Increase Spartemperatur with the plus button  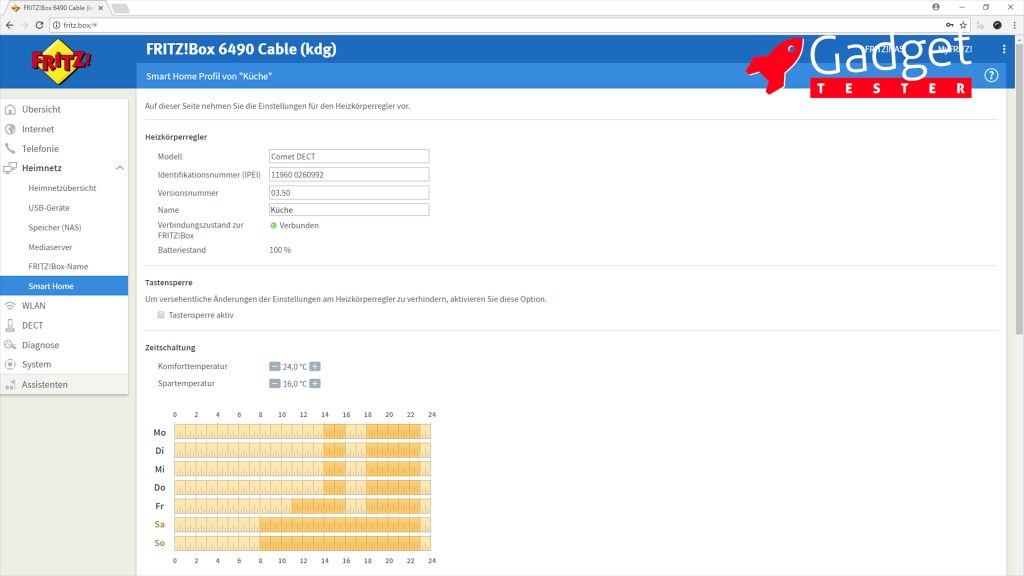[315, 384]
